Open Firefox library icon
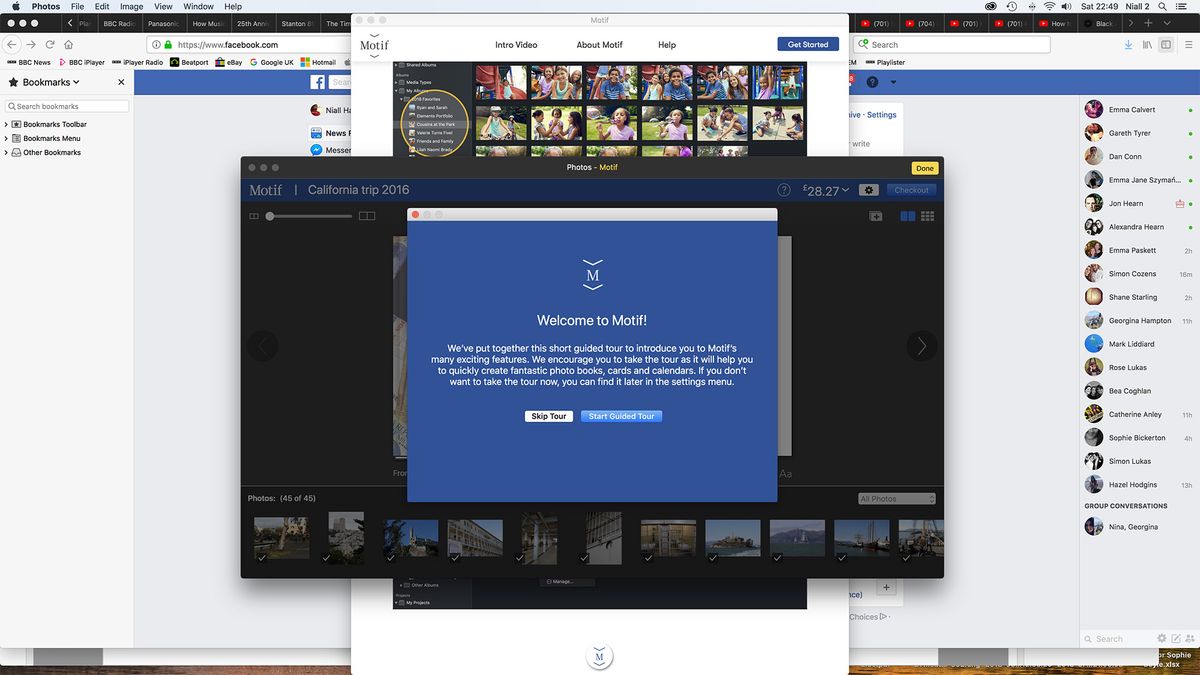Image resolution: width=1200 pixels, height=675 pixels. (1148, 44)
